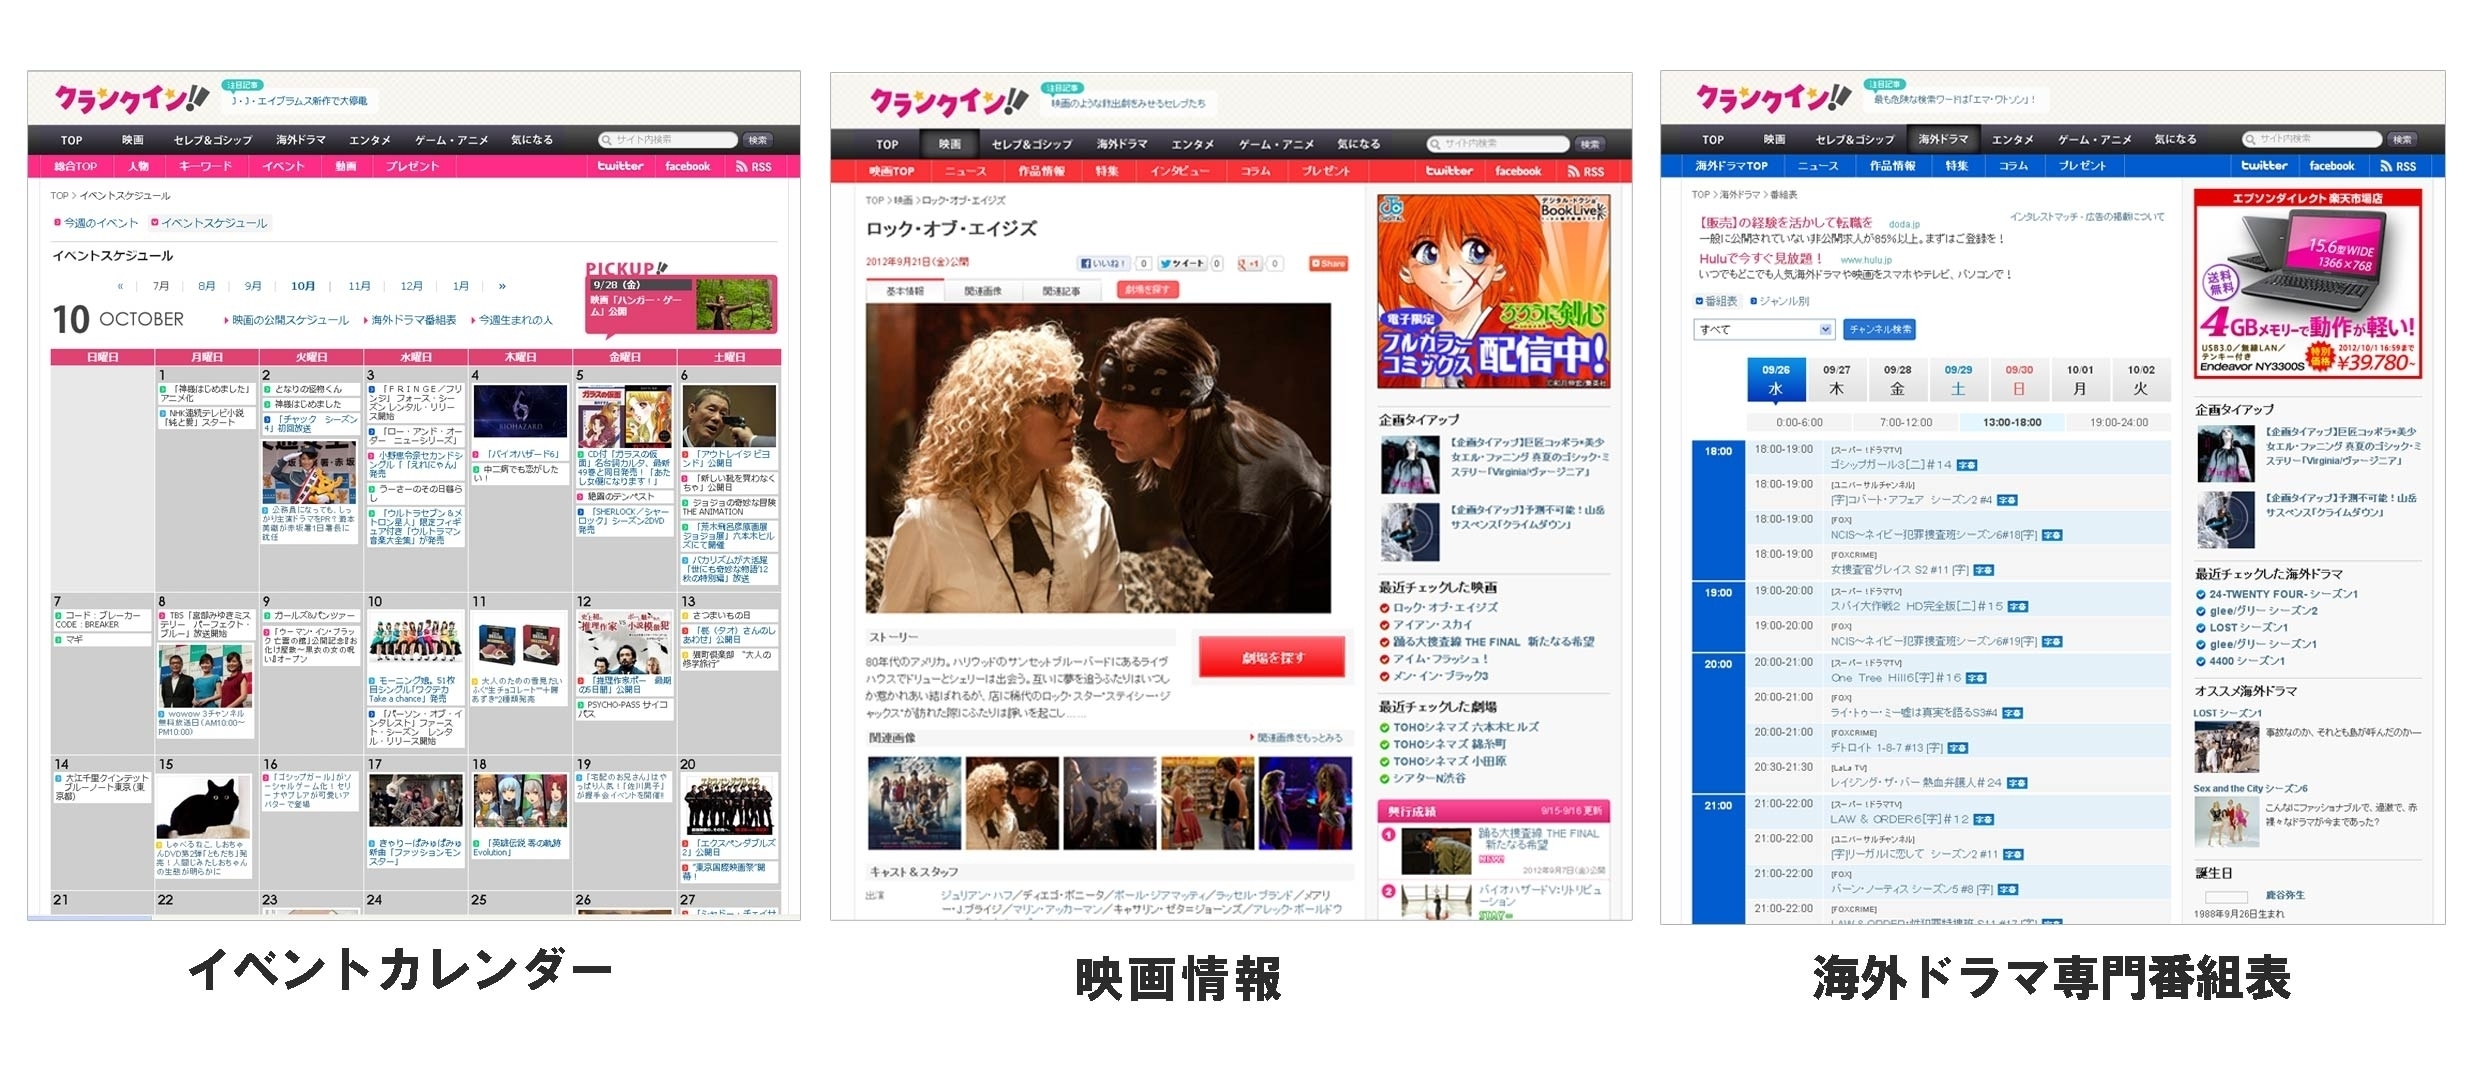Select 11月 in month navigation
Screen dimensions: 2480x1080
[359, 286]
